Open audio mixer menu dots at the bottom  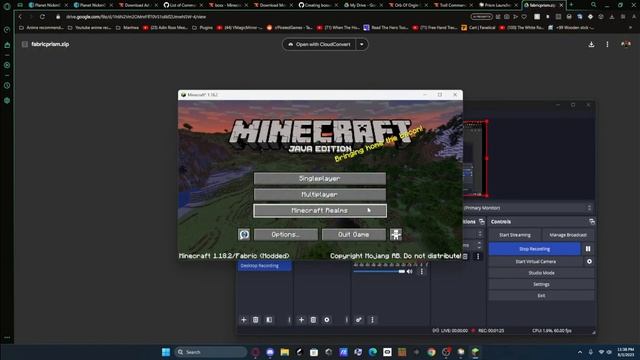[372, 320]
